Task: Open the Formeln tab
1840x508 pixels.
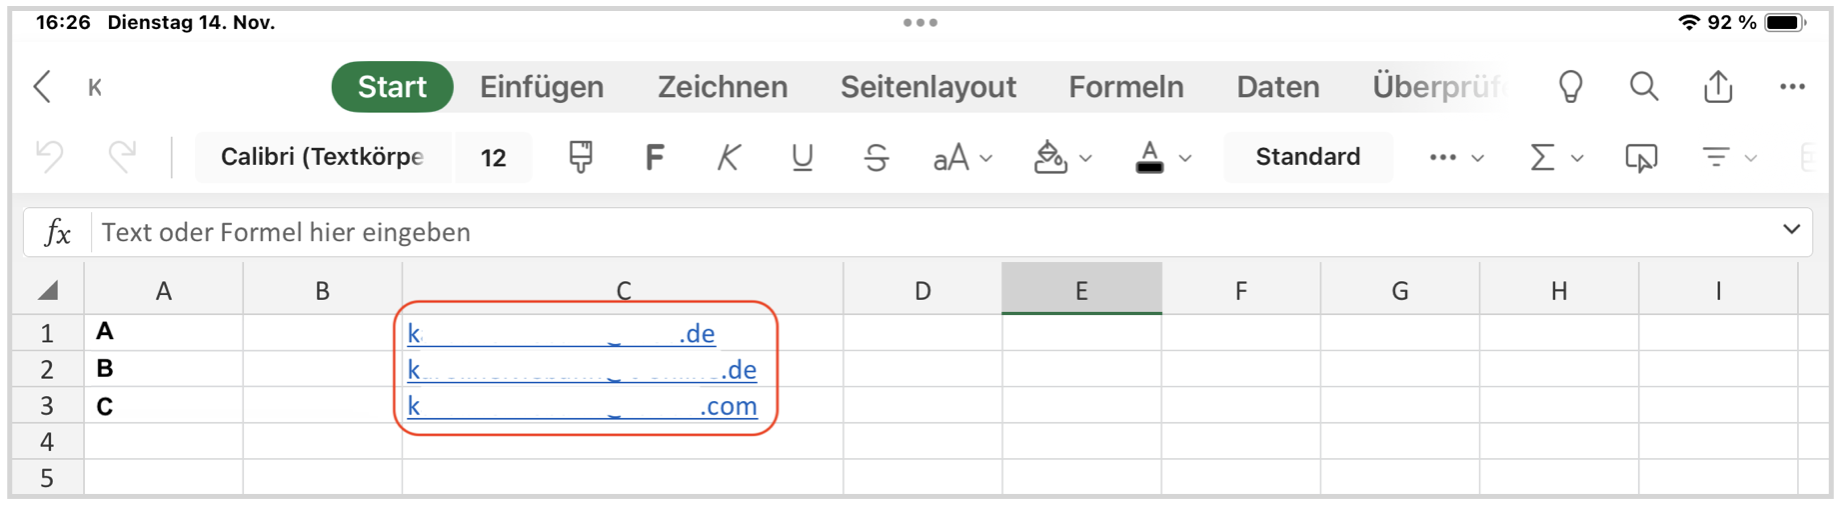Action: click(x=1125, y=87)
